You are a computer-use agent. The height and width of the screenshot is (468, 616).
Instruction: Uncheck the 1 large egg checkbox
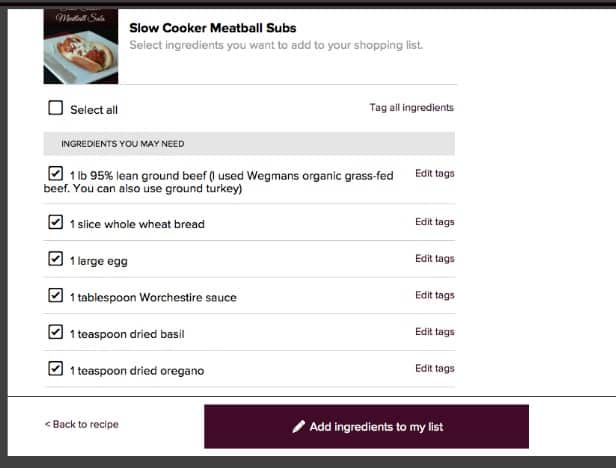(x=55, y=259)
